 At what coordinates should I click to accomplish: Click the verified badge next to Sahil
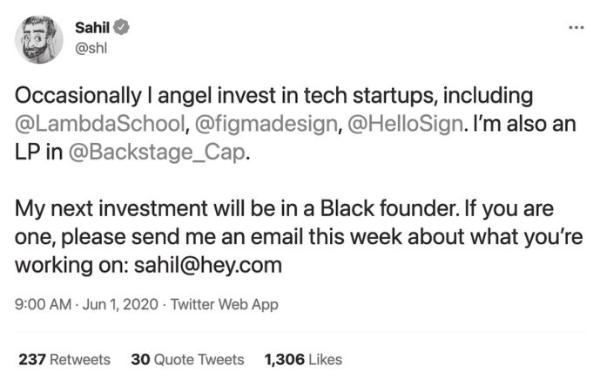[122, 28]
